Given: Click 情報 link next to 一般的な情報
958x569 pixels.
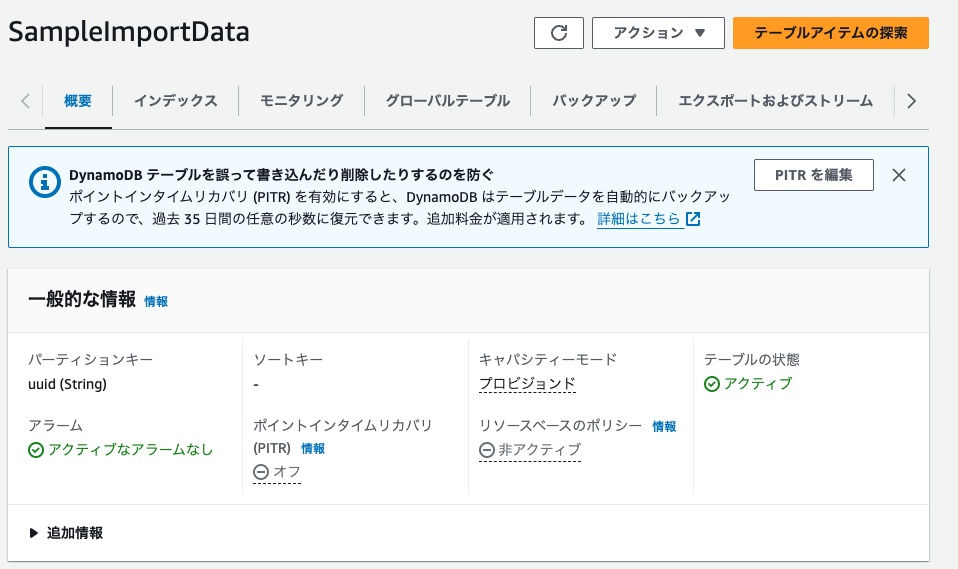Looking at the screenshot, I should (156, 301).
